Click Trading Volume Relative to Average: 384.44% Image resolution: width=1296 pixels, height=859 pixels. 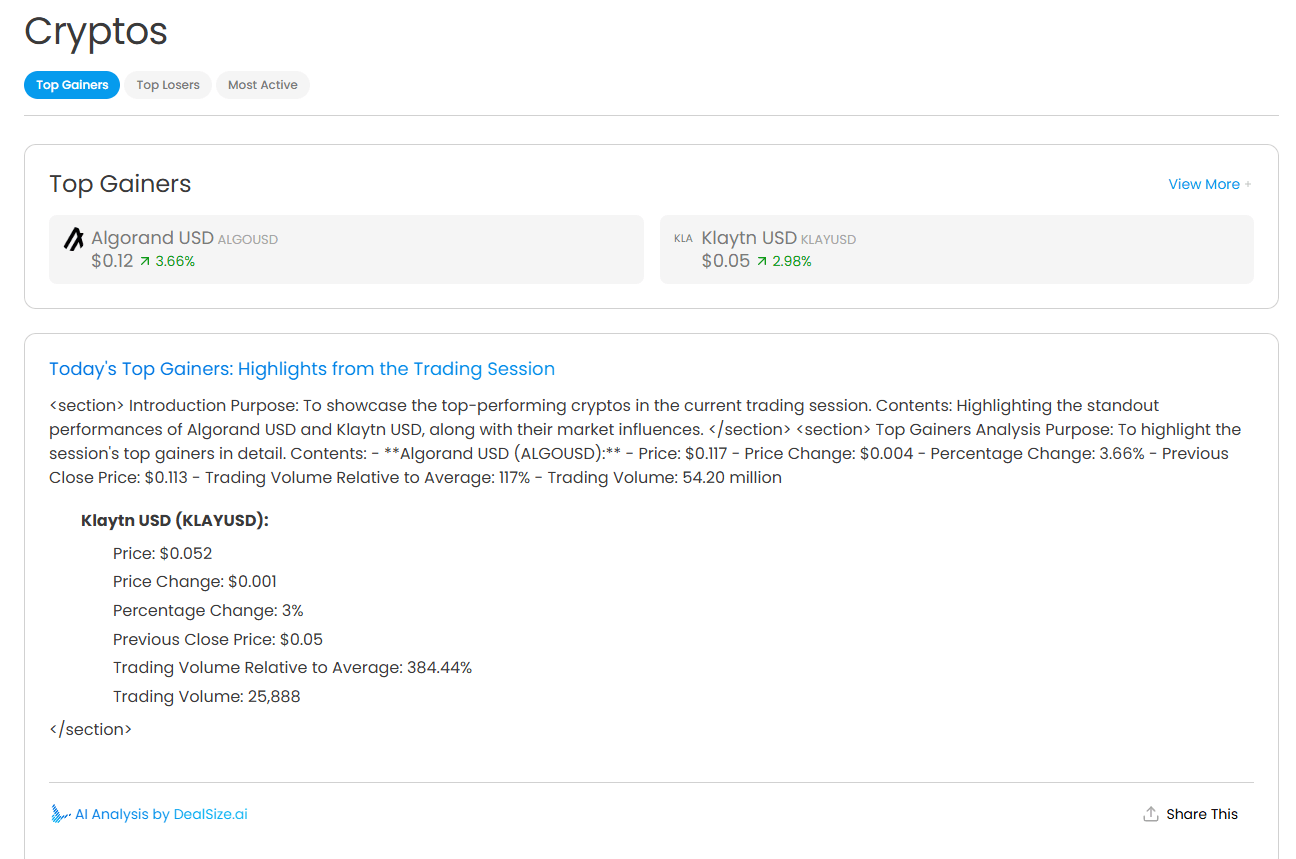[292, 668]
